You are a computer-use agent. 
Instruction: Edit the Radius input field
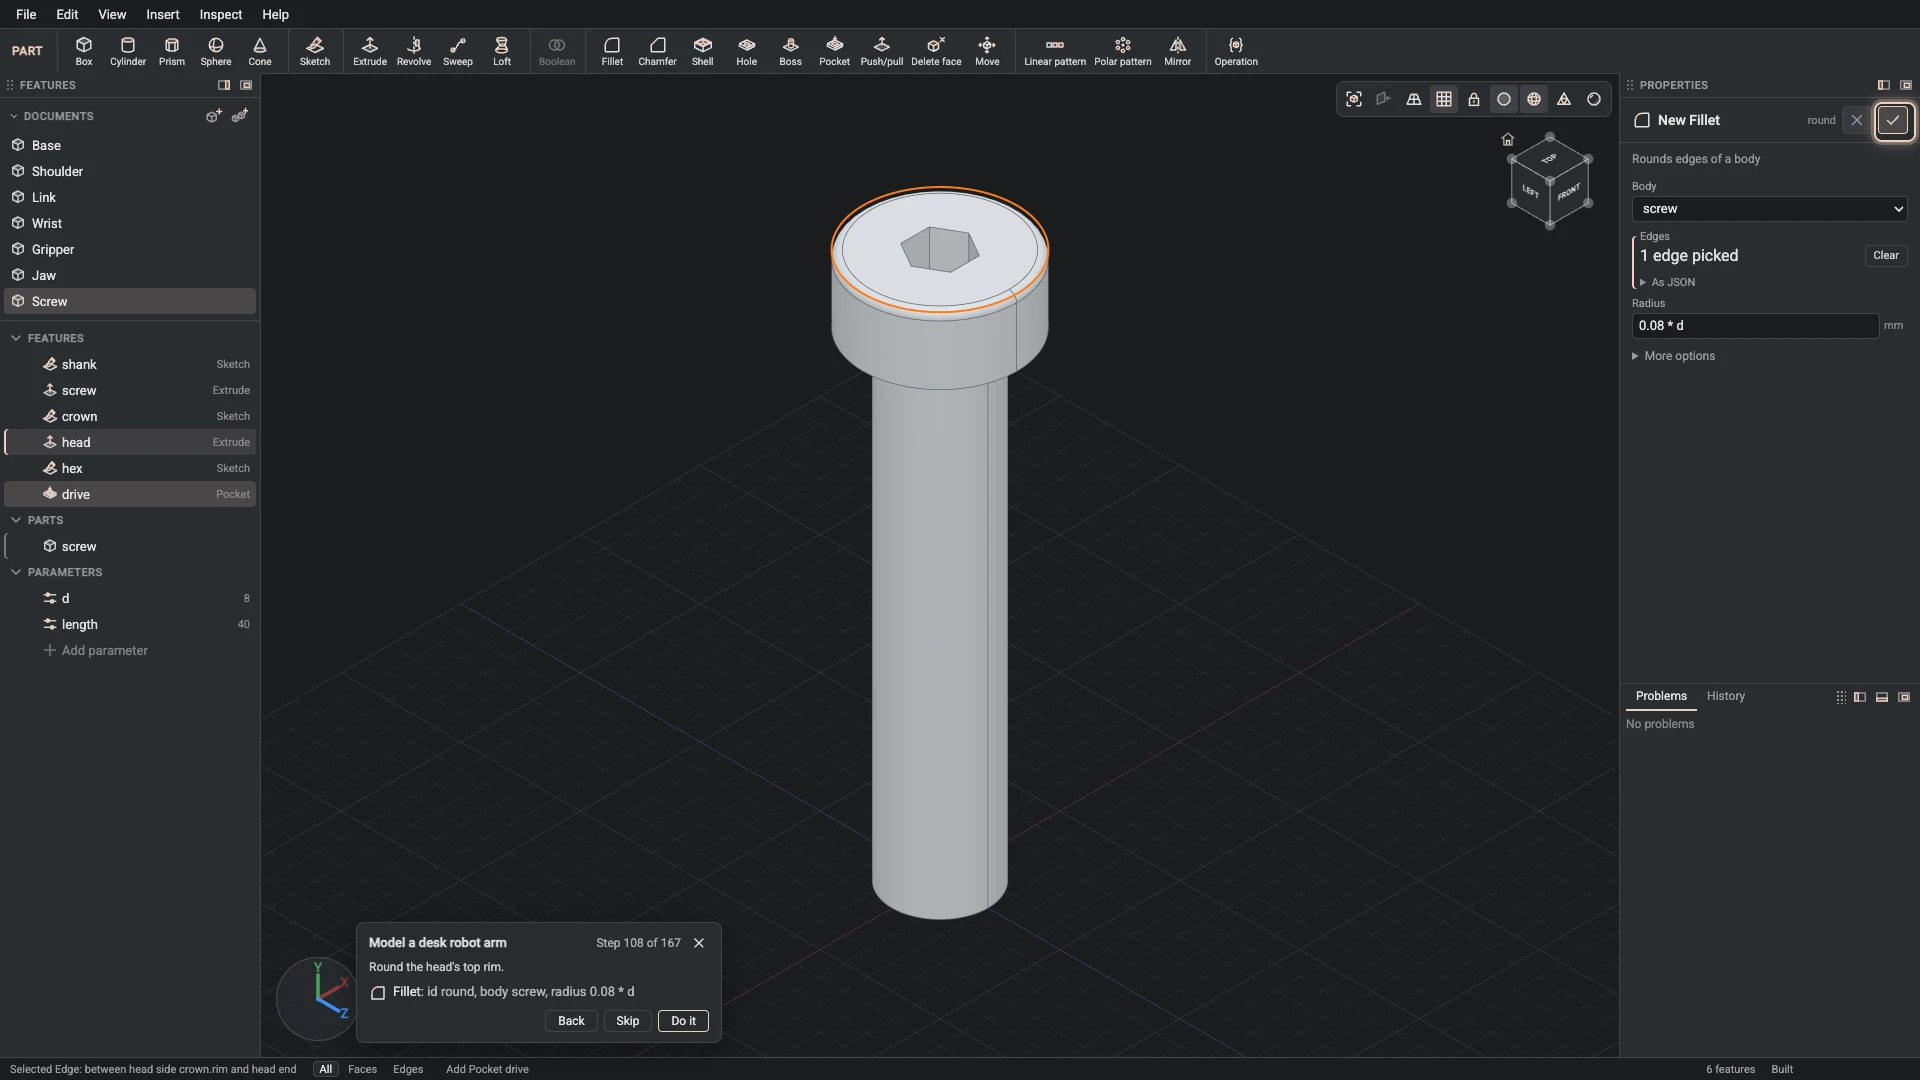1755,326
